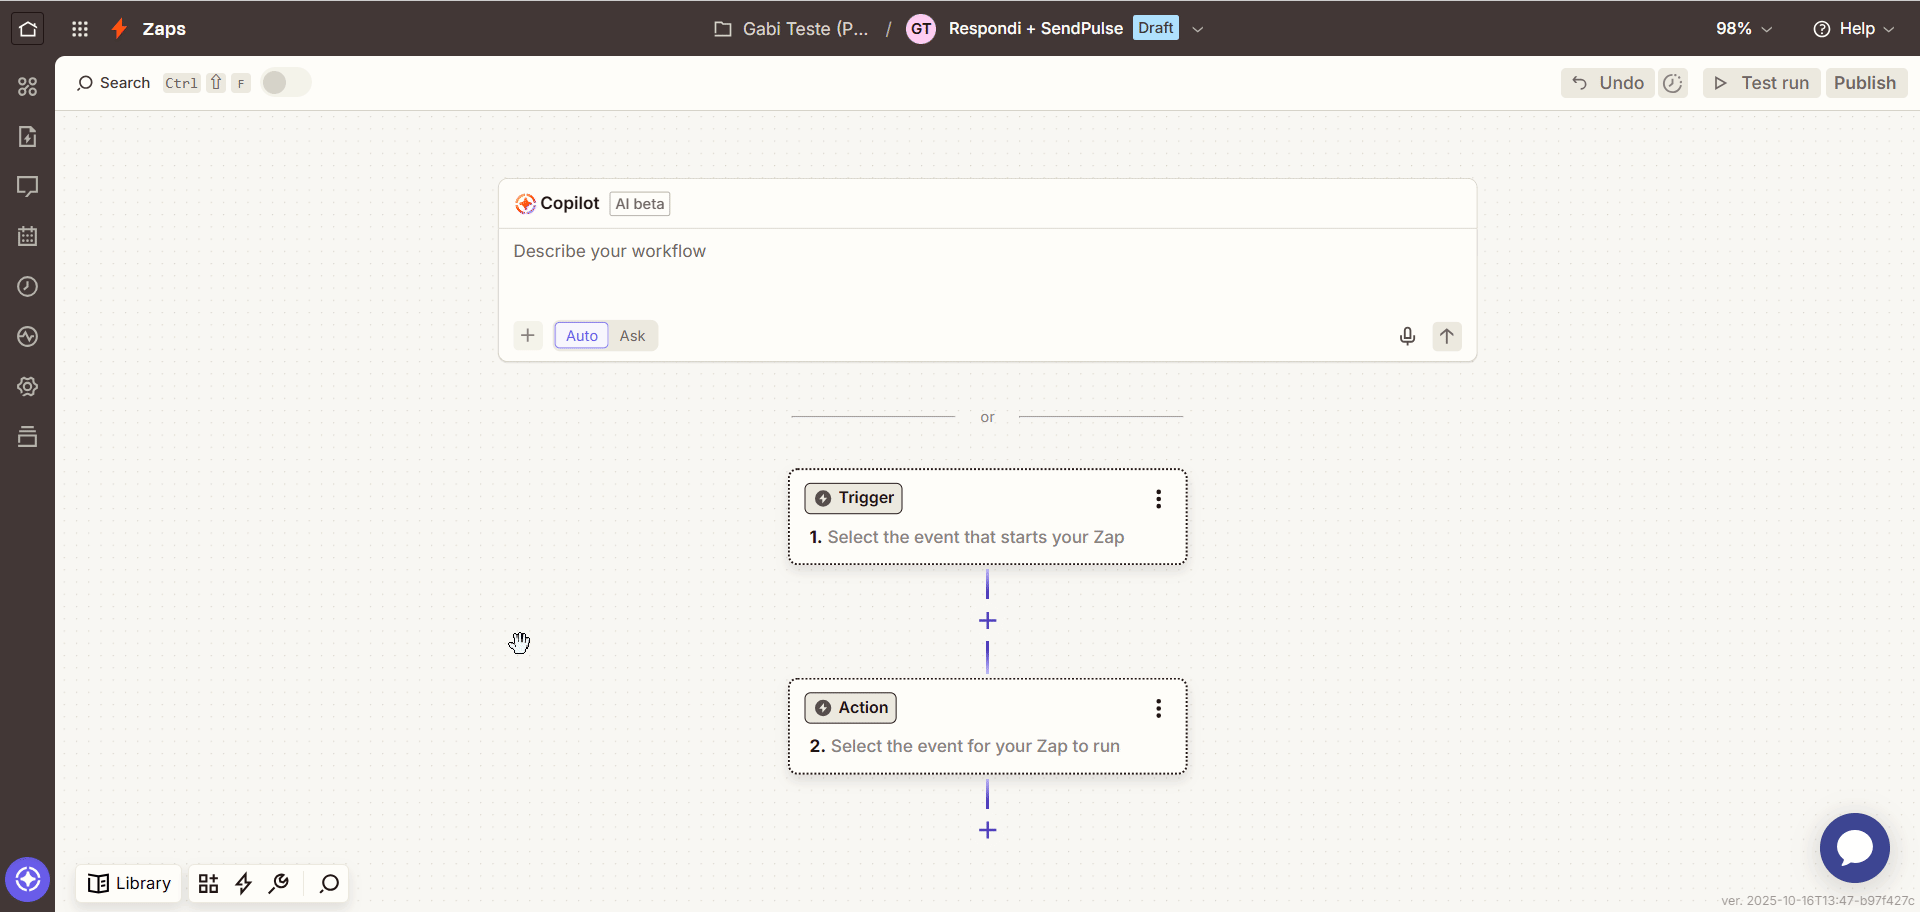Screen dimensions: 1920x912
Task: Expand the Zap name chevron dropdown
Action: (1197, 29)
